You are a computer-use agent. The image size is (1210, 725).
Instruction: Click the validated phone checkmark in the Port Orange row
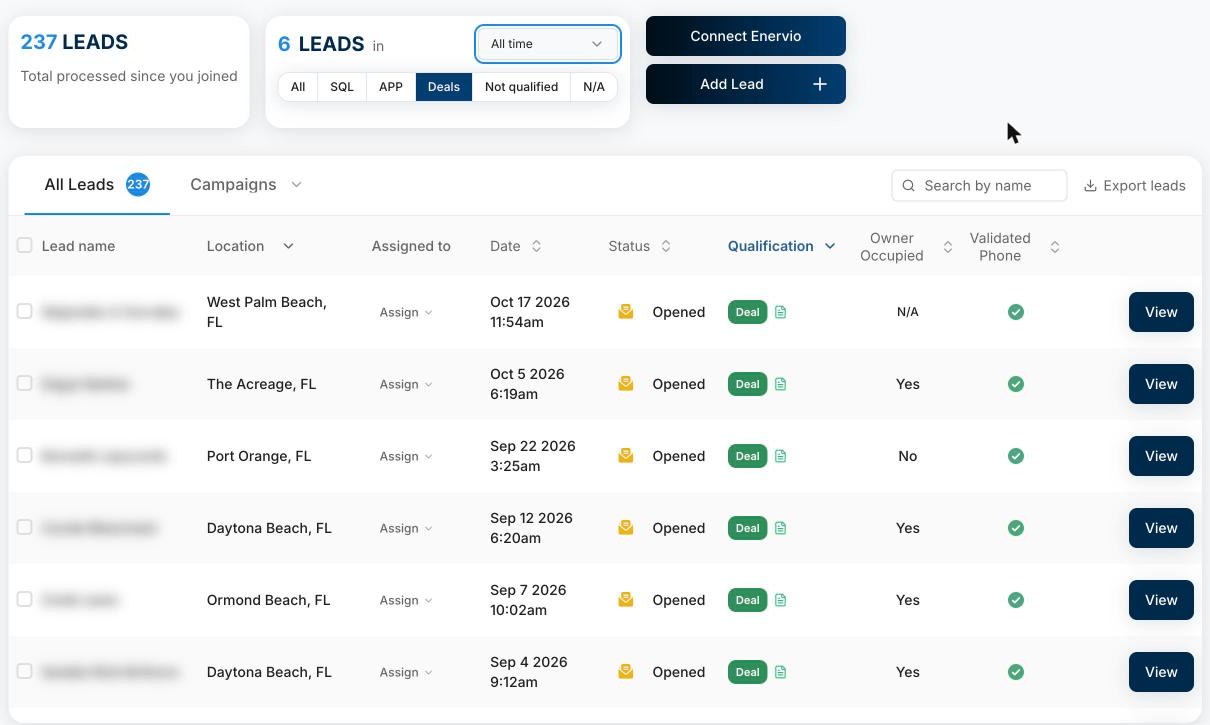[x=1016, y=456]
